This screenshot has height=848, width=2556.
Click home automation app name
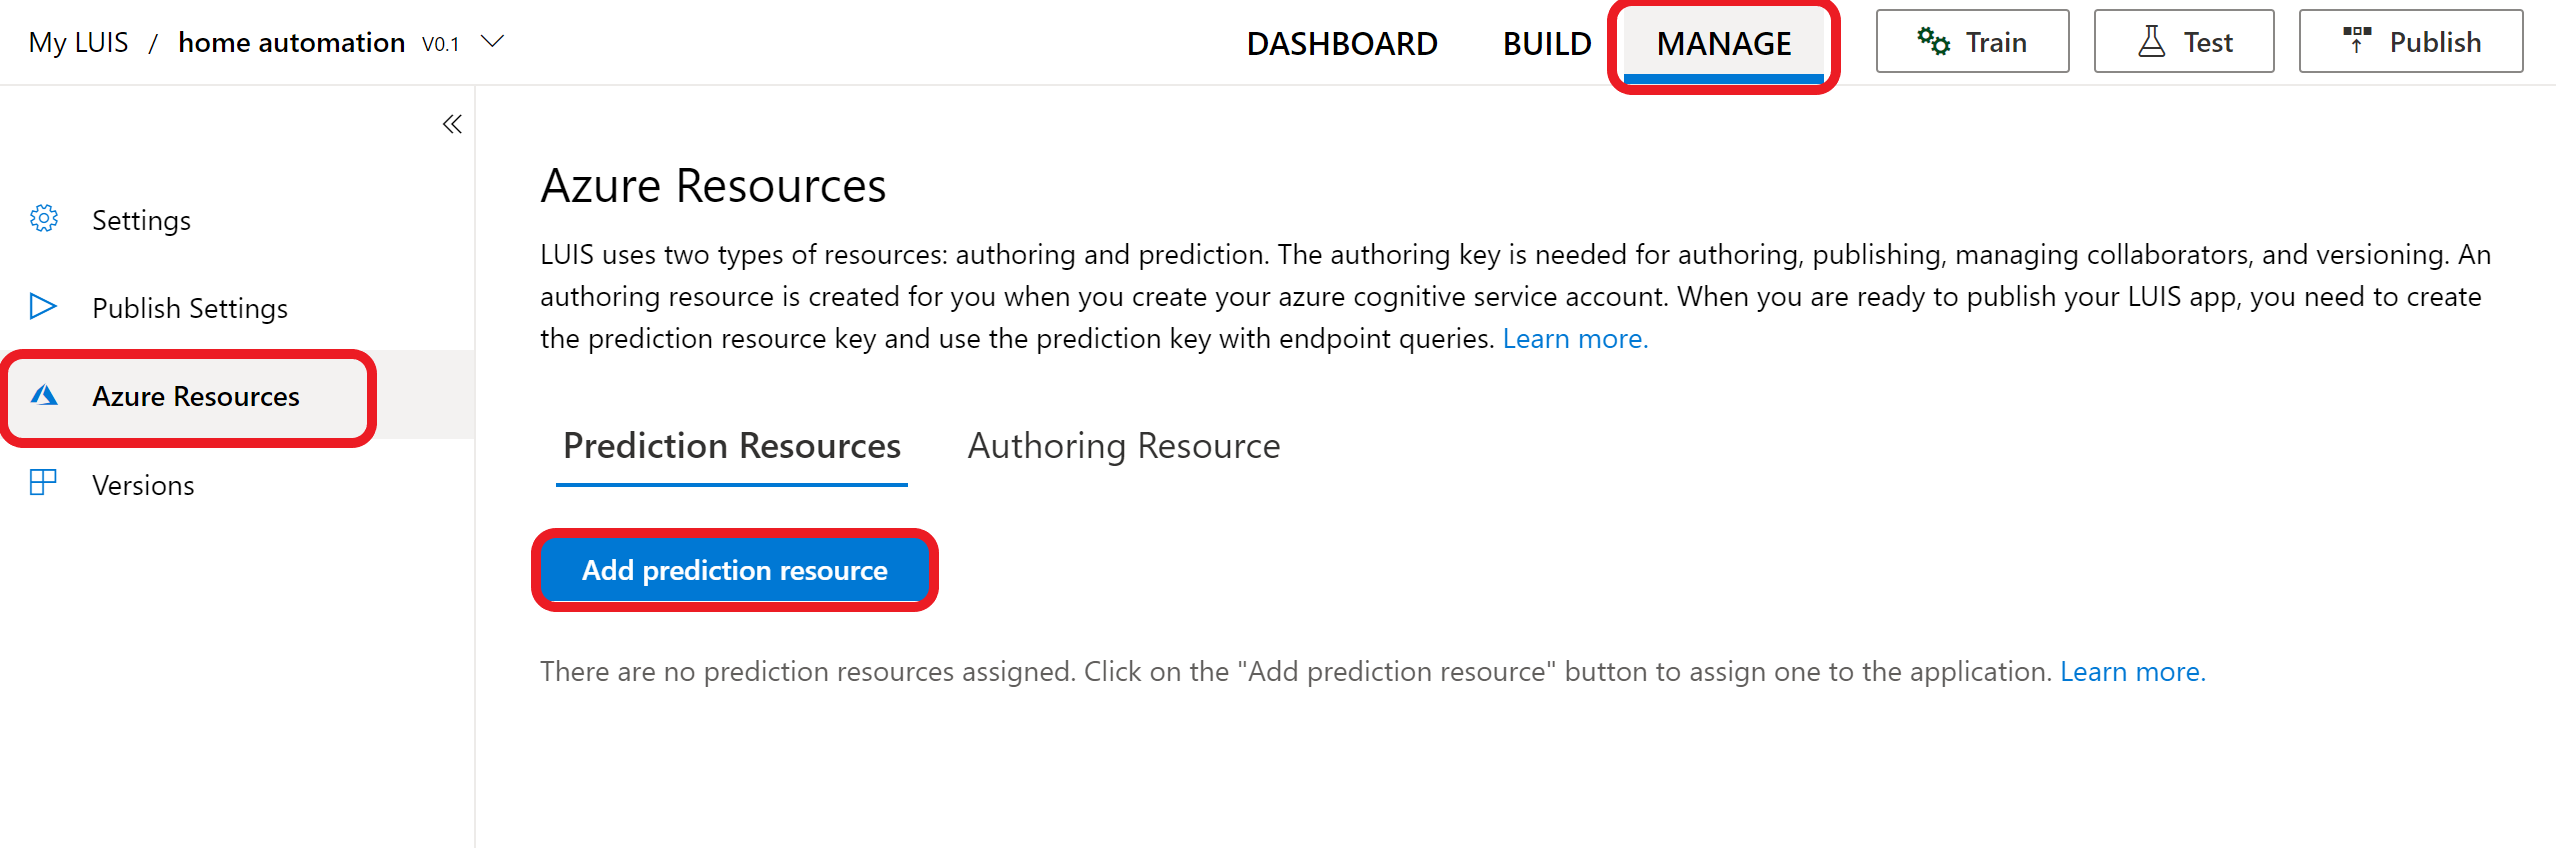coord(291,43)
